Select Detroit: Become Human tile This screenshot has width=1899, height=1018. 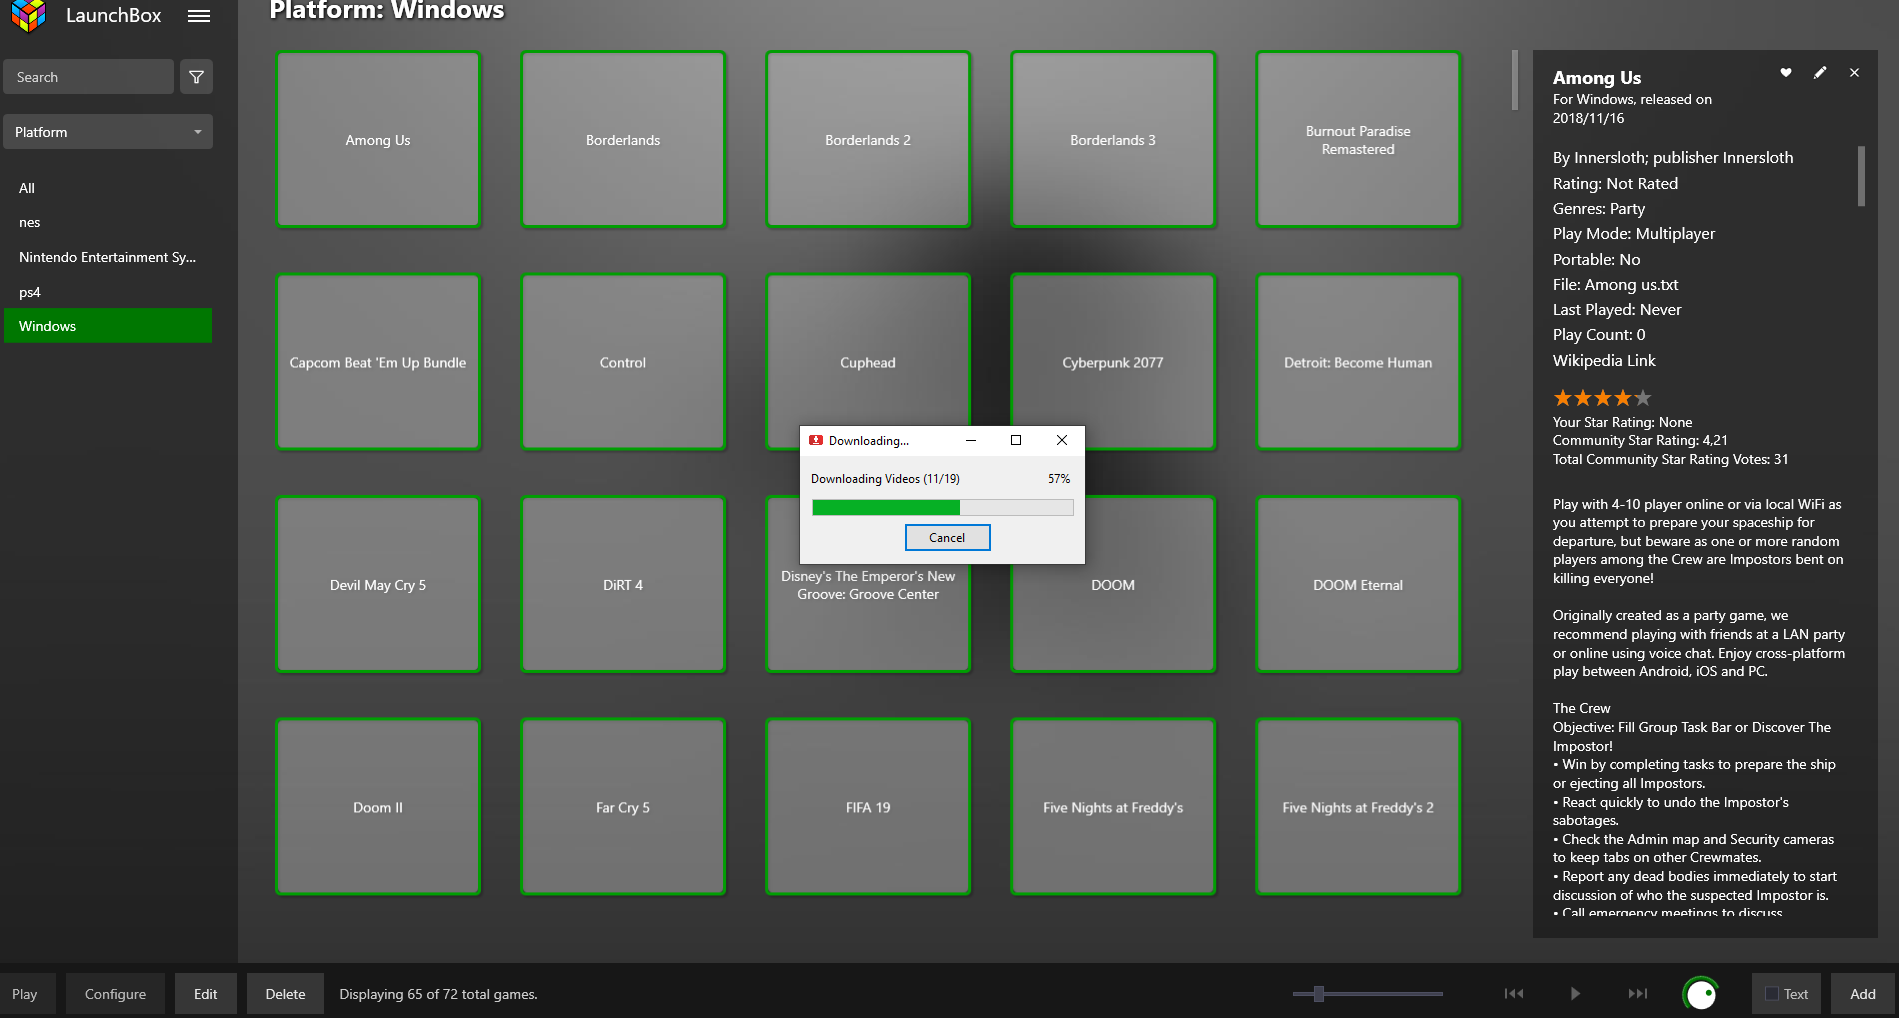[1358, 362]
